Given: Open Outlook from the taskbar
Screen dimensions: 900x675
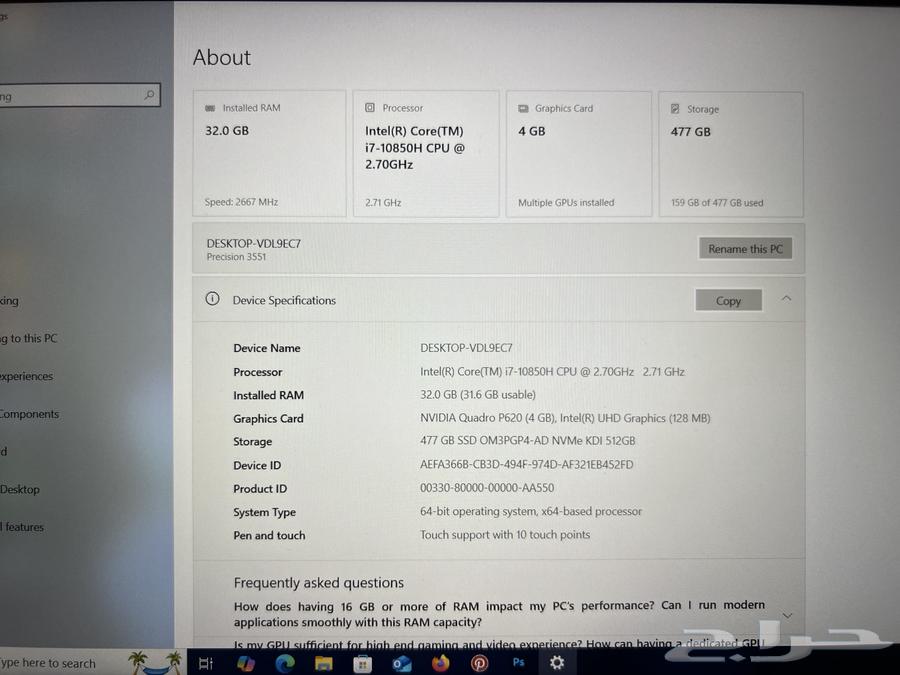Looking at the screenshot, I should (x=402, y=663).
